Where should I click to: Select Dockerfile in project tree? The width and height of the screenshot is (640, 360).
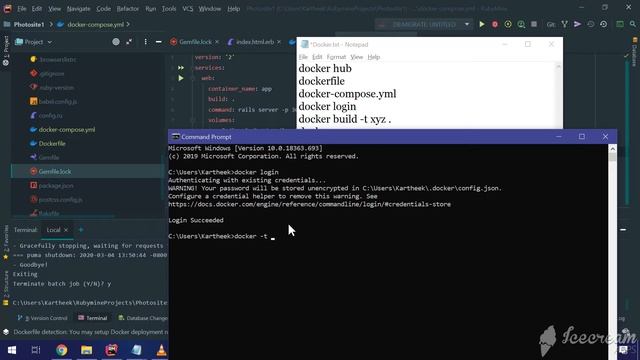(52, 144)
